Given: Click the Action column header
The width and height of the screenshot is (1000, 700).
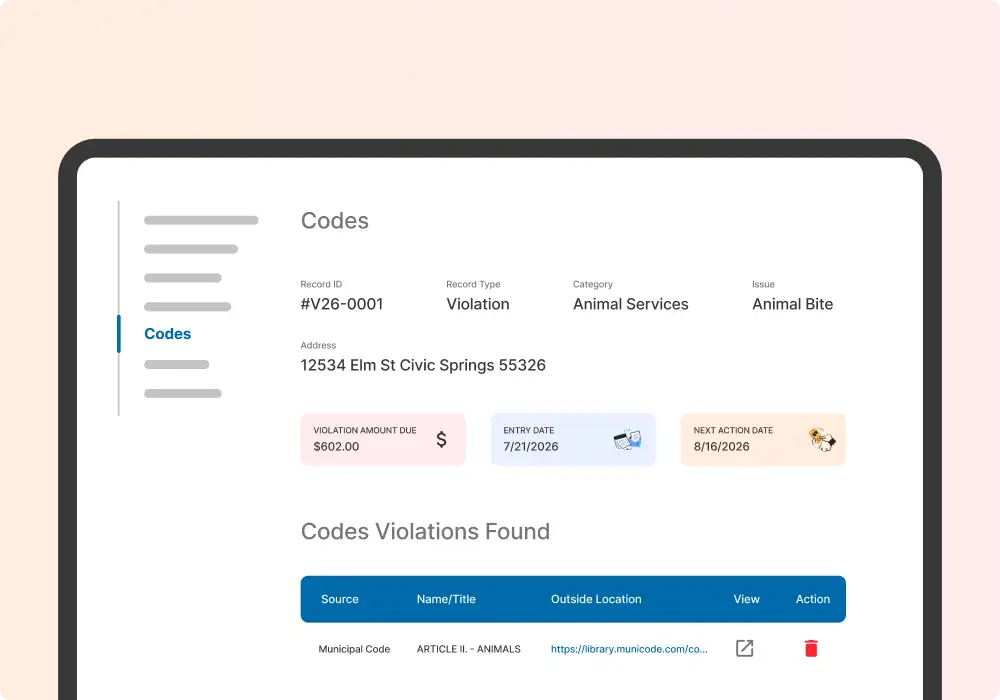Looking at the screenshot, I should click(x=813, y=599).
